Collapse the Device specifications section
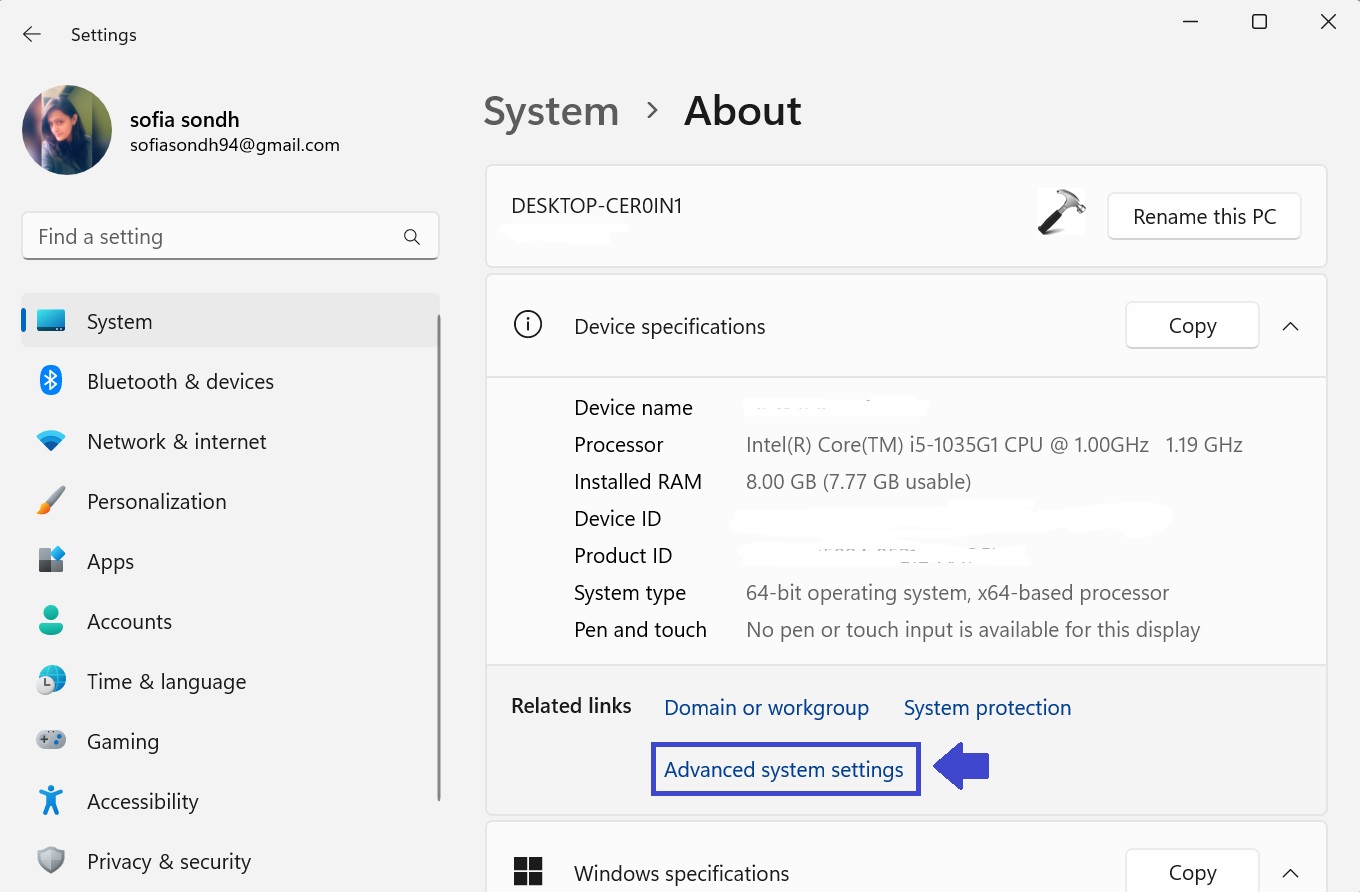 click(x=1290, y=326)
